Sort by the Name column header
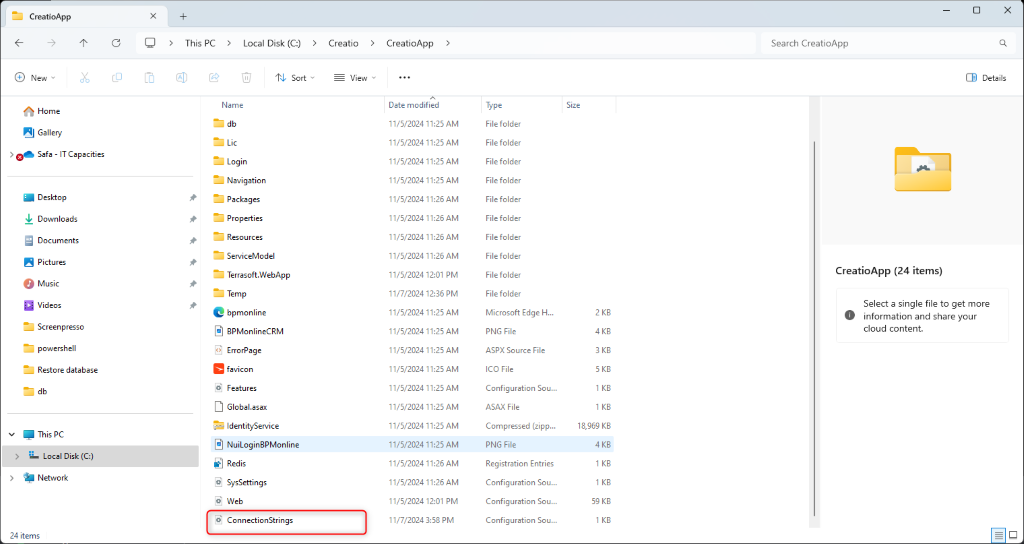 [232, 104]
